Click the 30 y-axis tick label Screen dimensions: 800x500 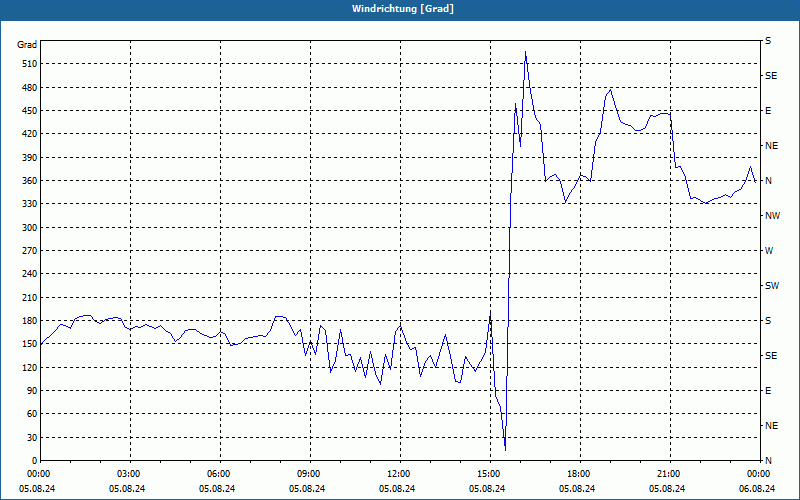(x=31, y=438)
